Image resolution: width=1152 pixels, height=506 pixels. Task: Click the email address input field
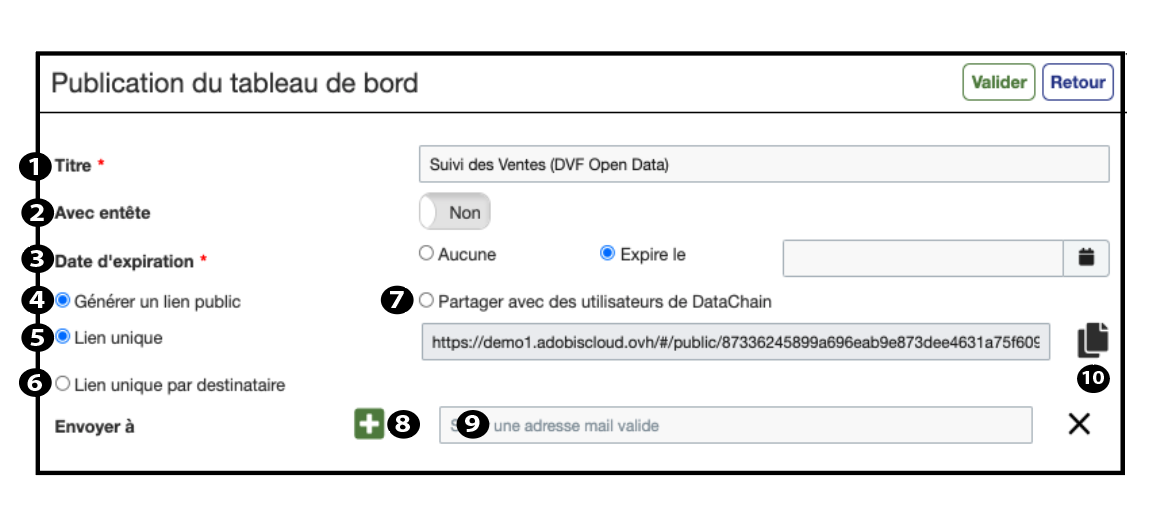point(736,425)
